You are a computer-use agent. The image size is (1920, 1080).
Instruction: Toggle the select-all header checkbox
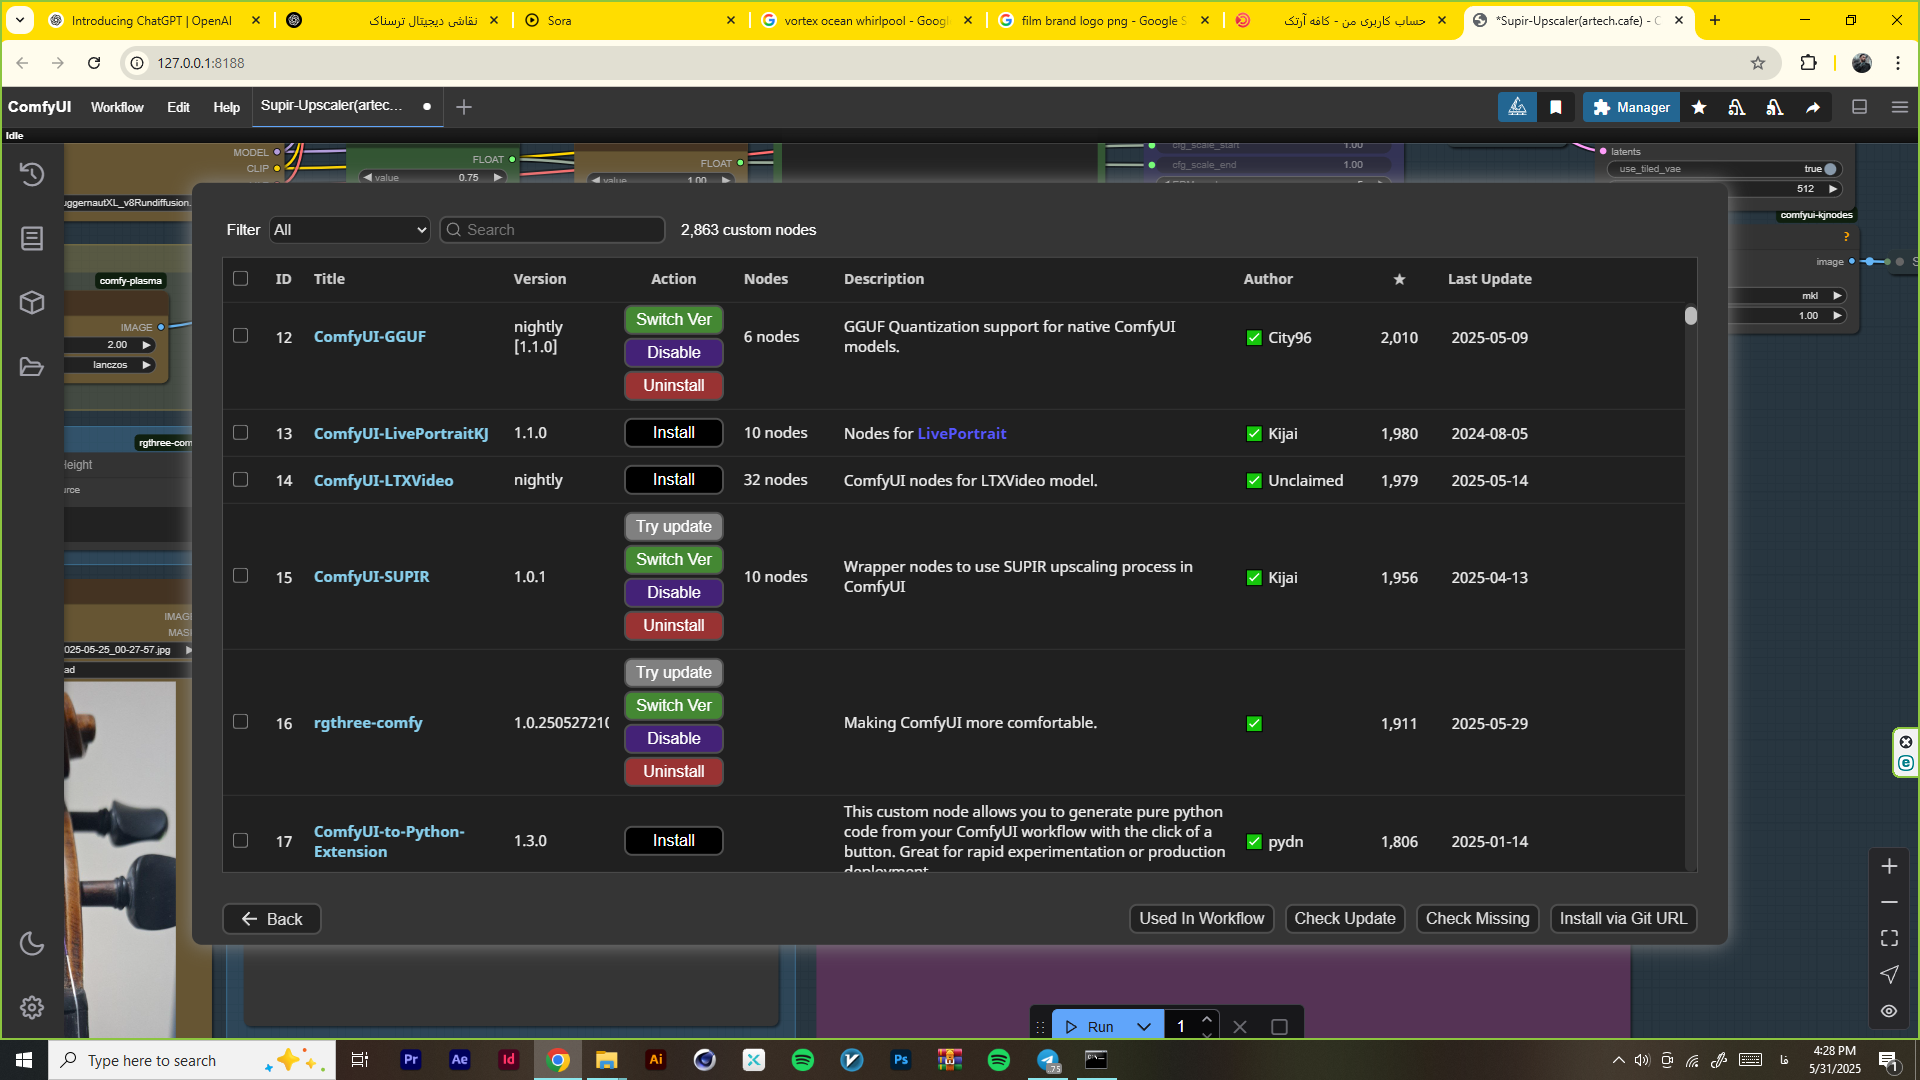[240, 278]
